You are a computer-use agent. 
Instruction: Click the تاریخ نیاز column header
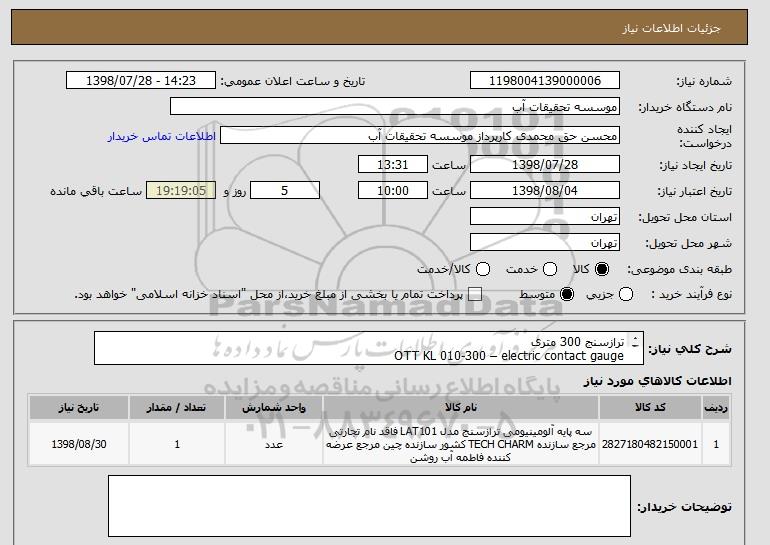point(79,408)
